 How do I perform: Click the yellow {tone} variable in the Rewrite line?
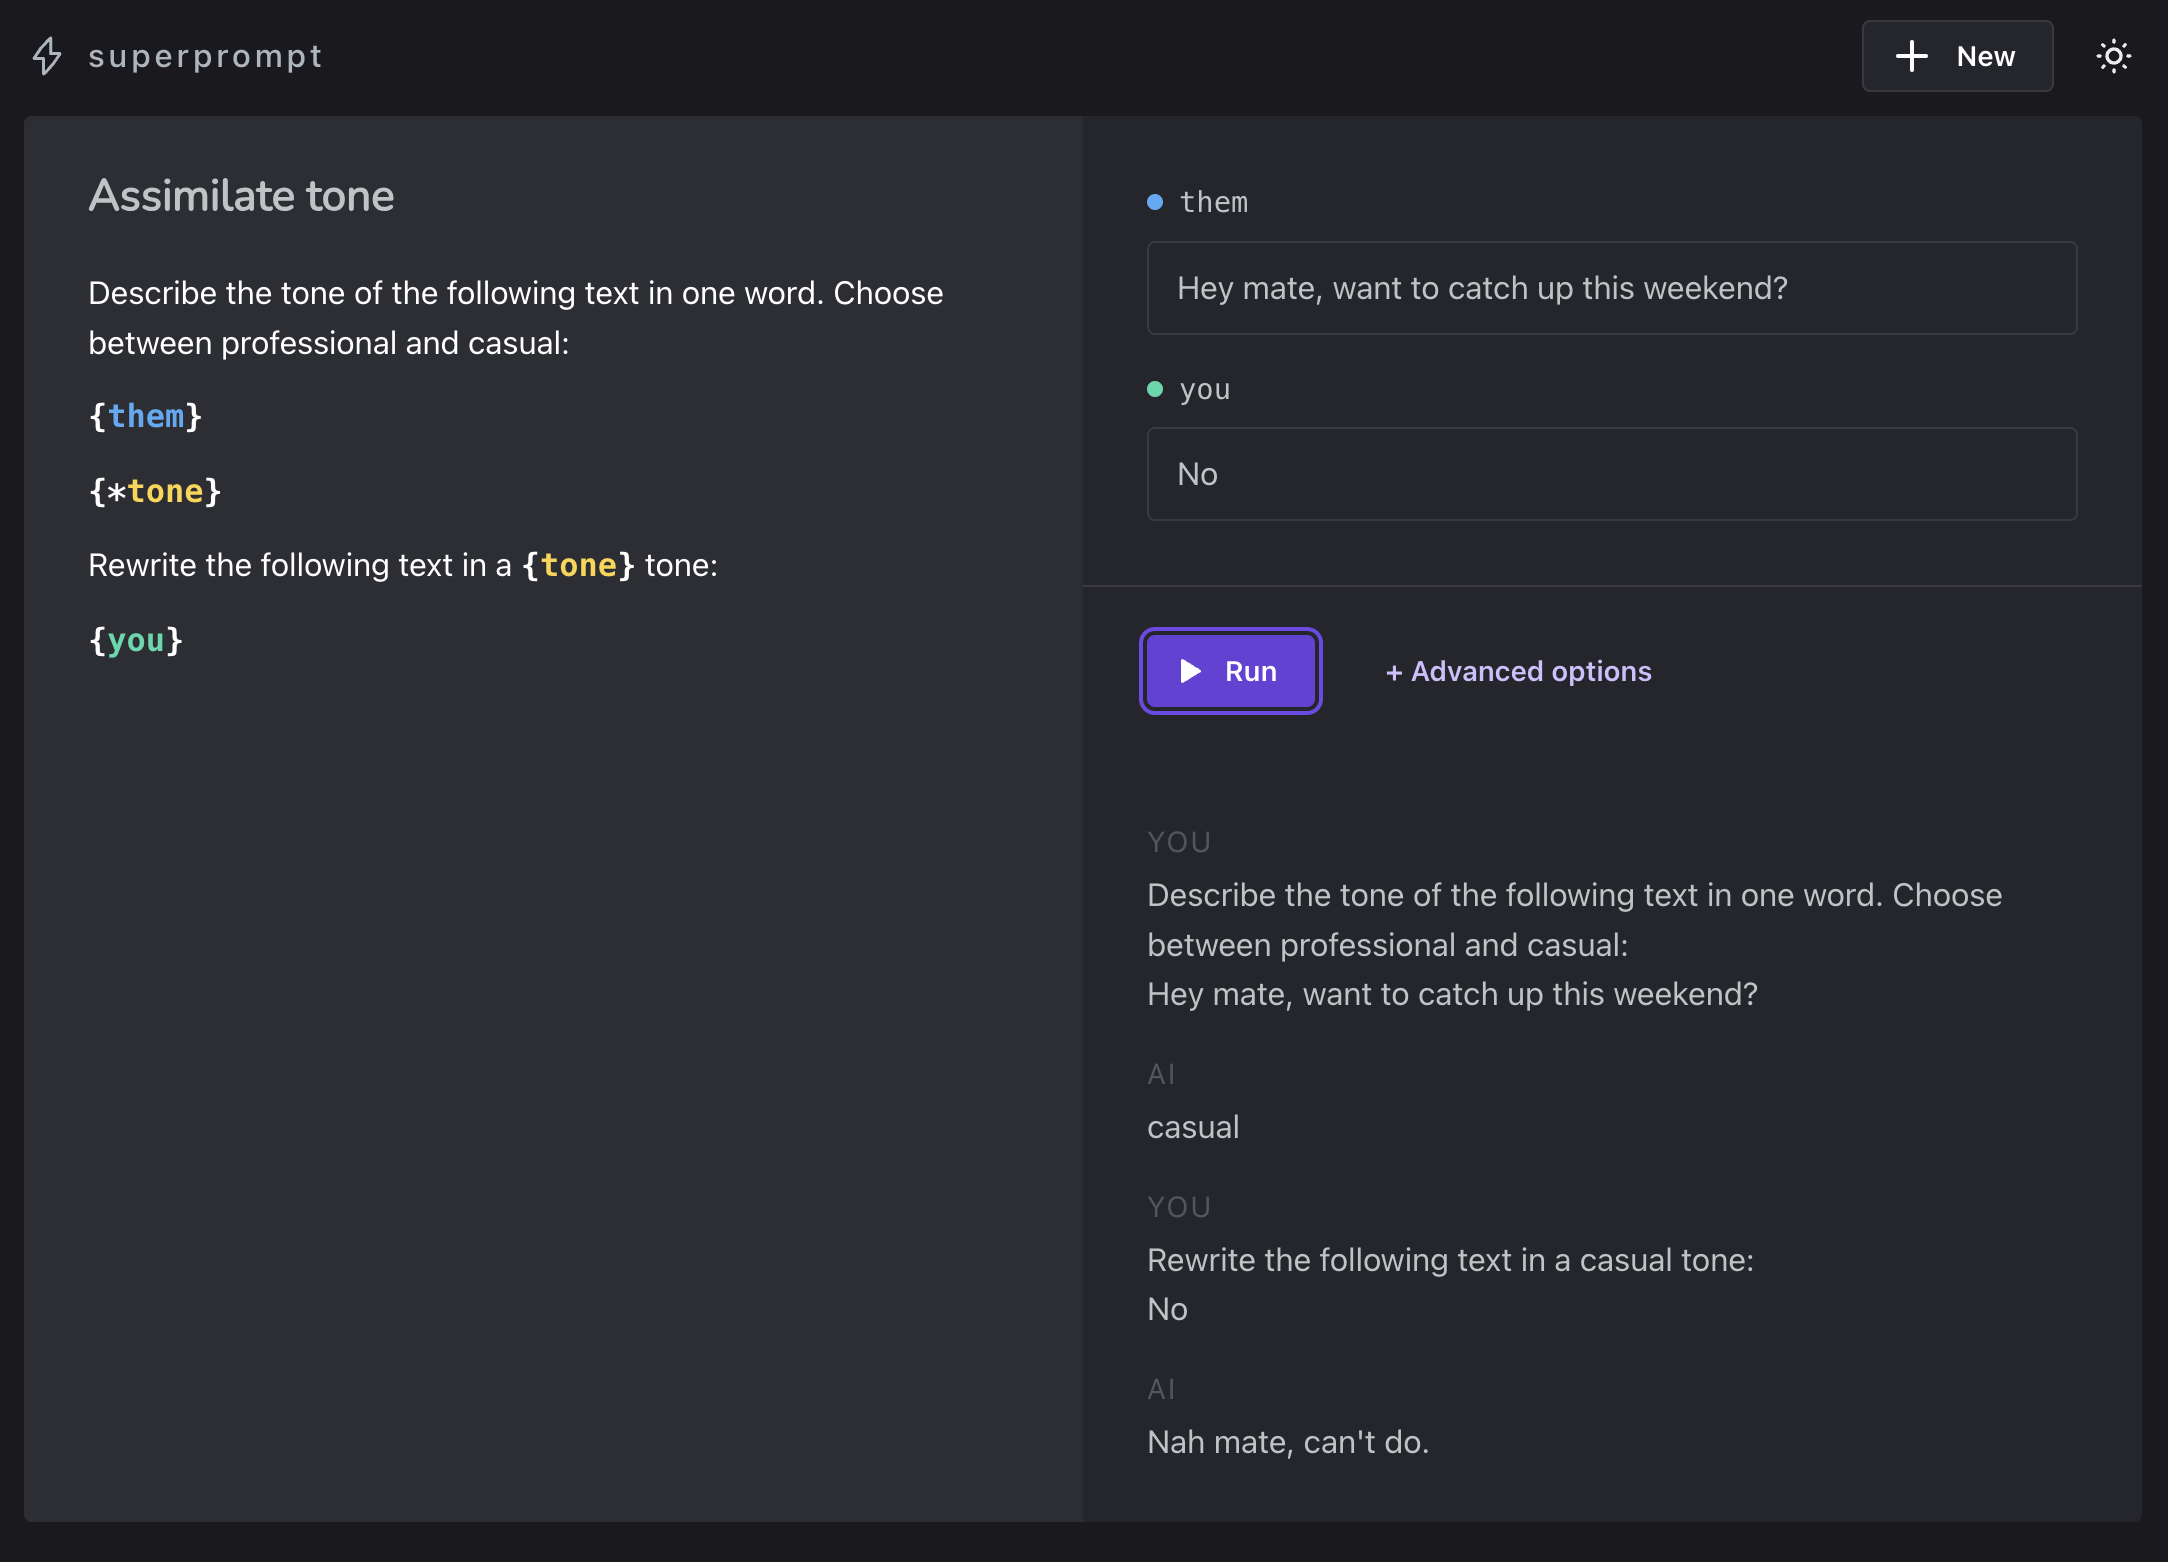pos(578,565)
